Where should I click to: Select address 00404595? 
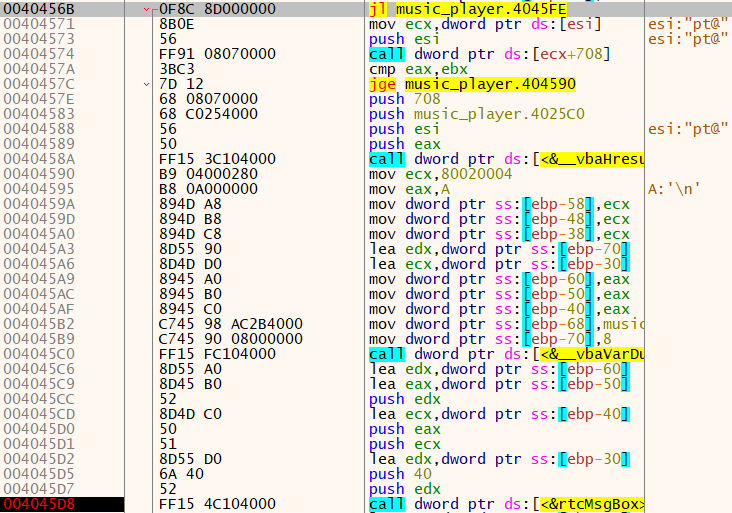39,189
